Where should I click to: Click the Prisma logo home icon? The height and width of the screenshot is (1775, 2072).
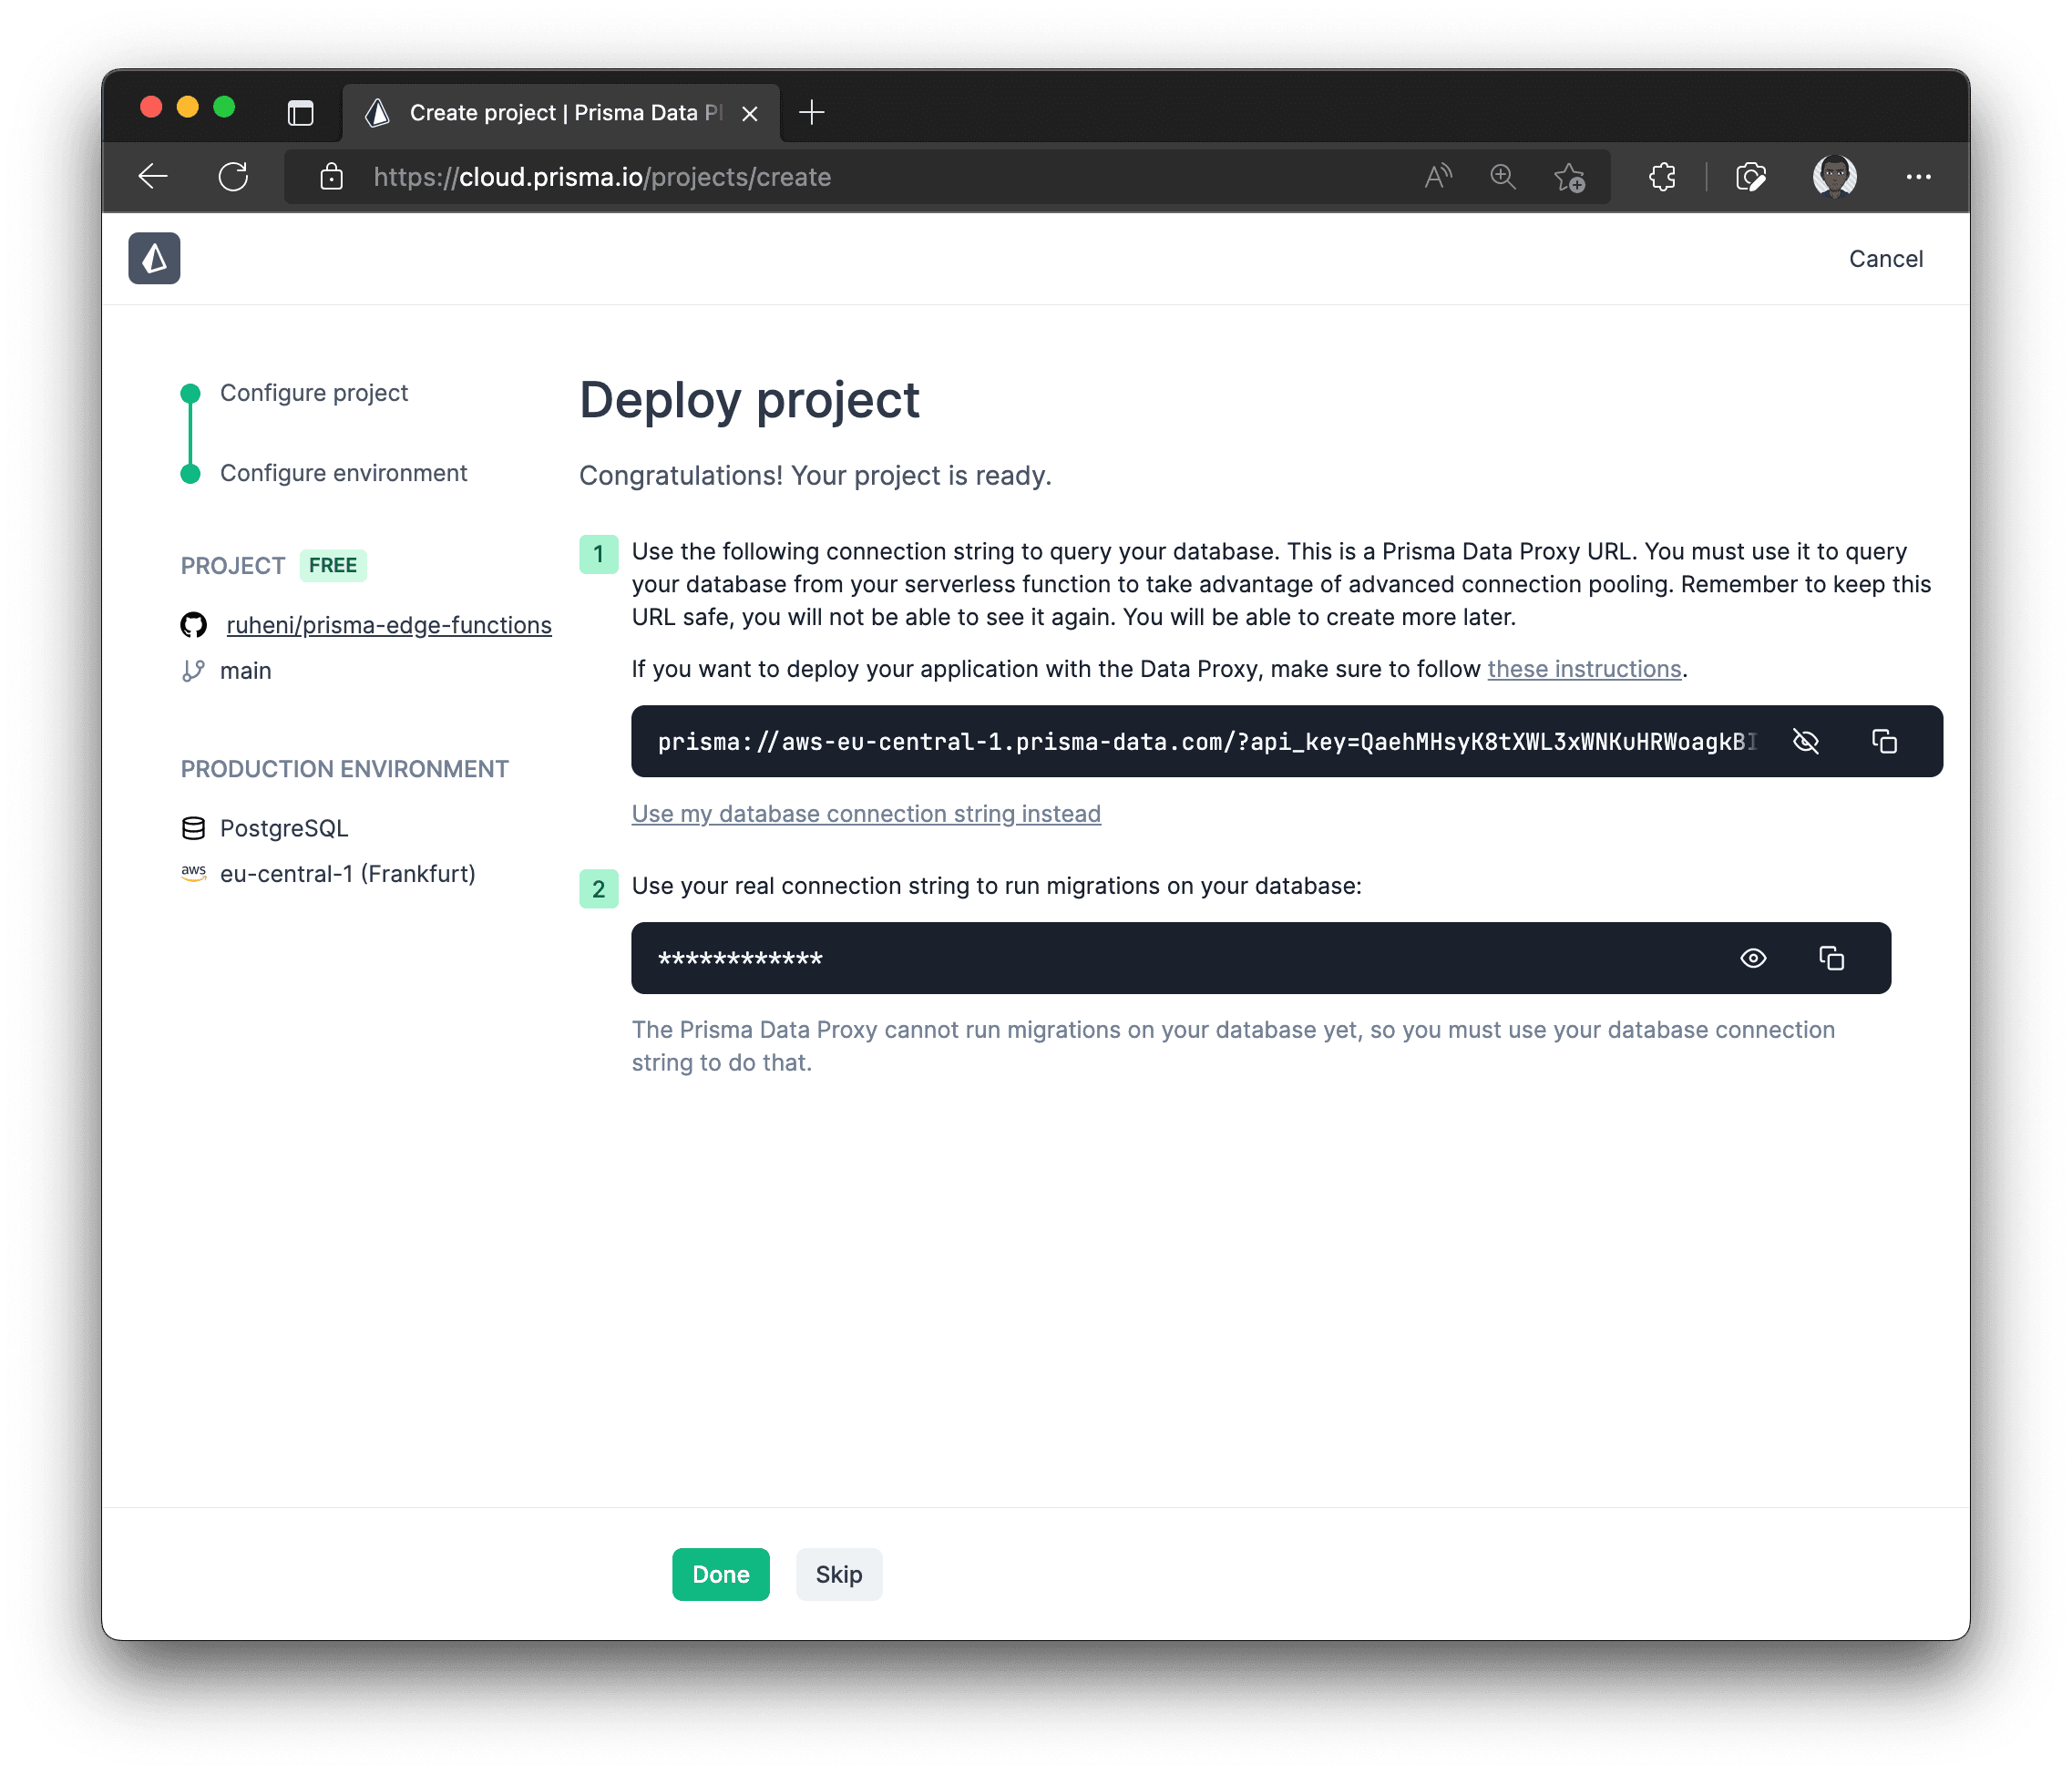pyautogui.click(x=154, y=259)
